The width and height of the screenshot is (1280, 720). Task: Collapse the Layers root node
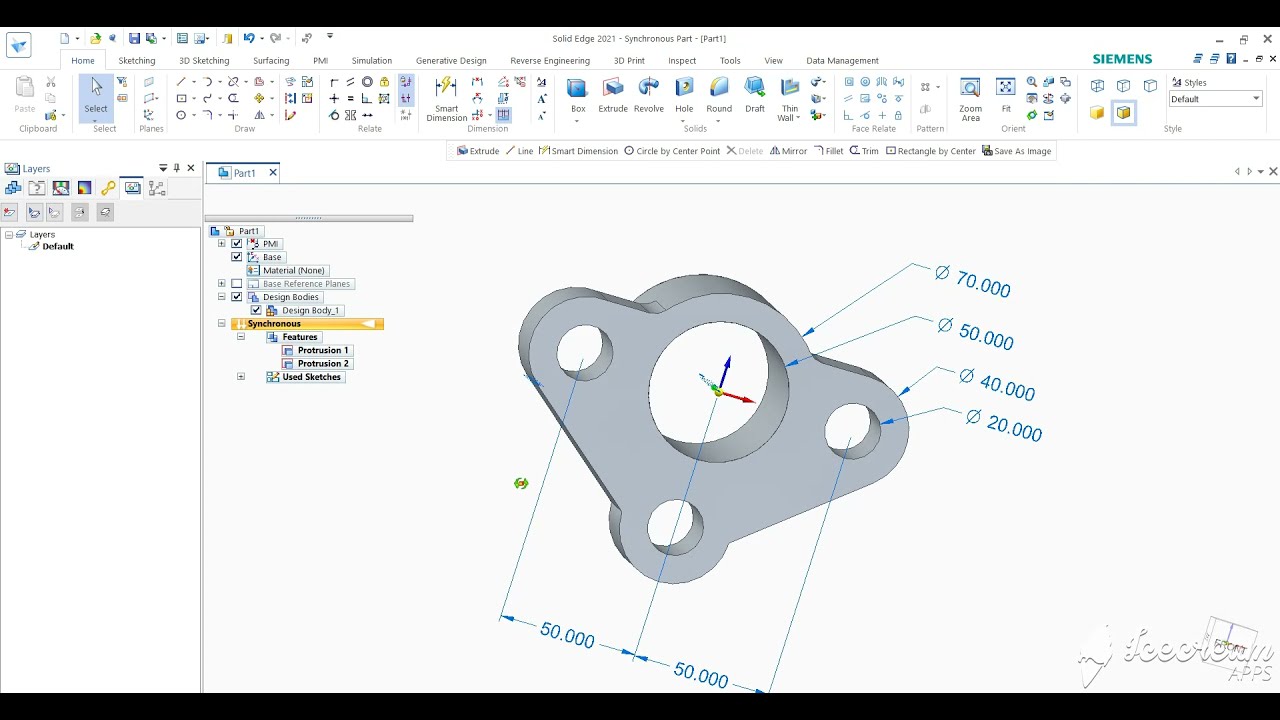coord(9,234)
